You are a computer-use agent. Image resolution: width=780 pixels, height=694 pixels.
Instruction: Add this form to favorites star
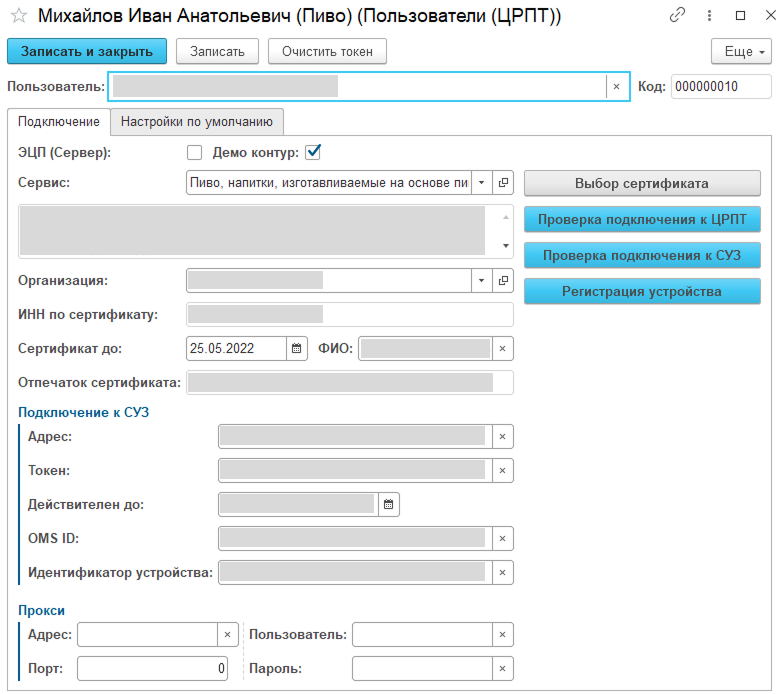pyautogui.click(x=18, y=16)
